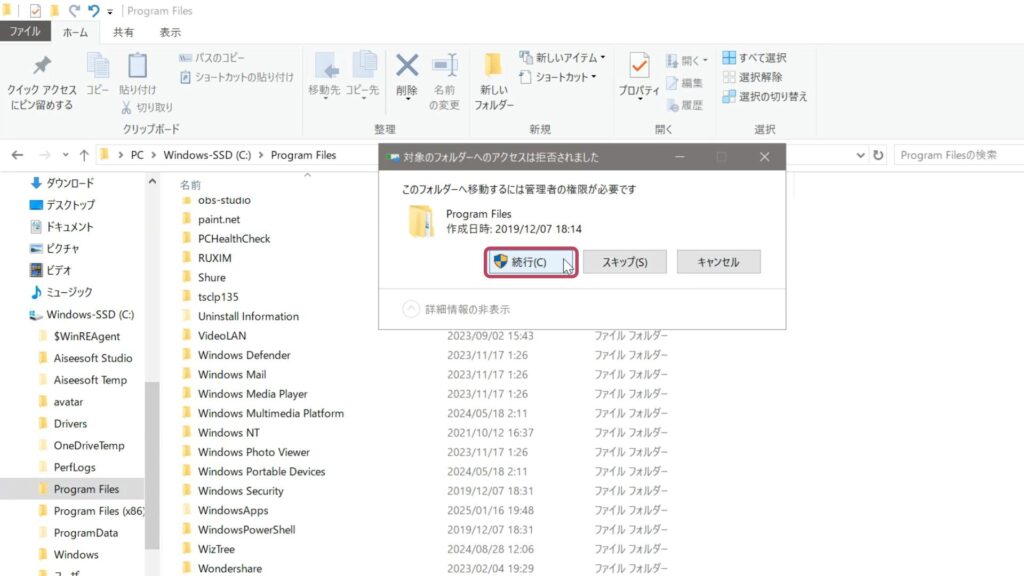Click the red Delete icon
1024x576 pixels.
(407, 66)
